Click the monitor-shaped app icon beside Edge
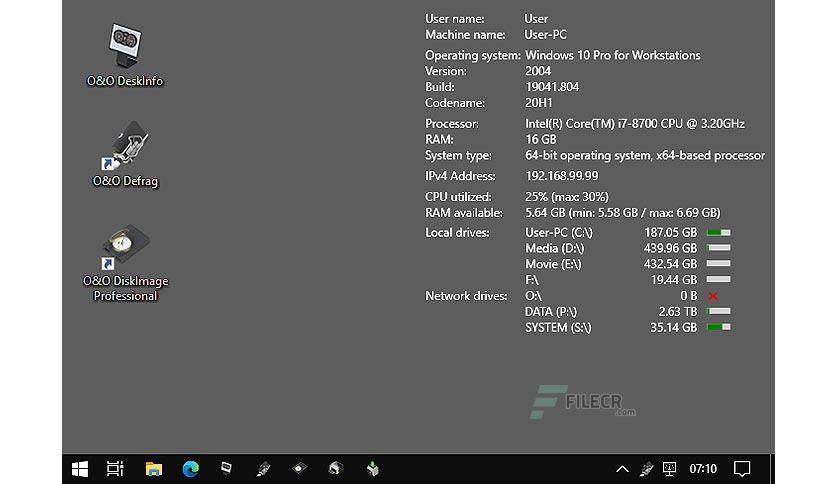Viewport: 836px width, 484px height. (x=226, y=468)
